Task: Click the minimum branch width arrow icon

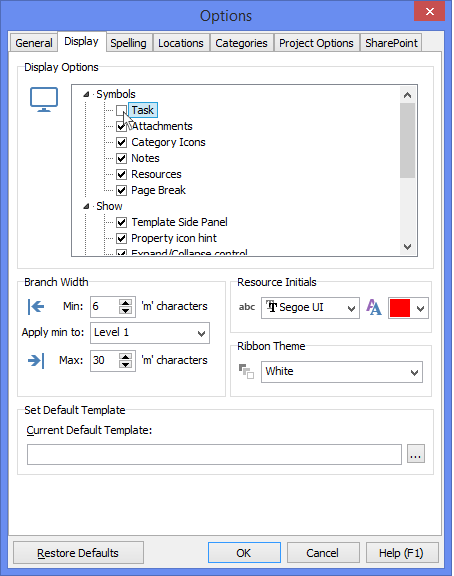Action: 36,306
